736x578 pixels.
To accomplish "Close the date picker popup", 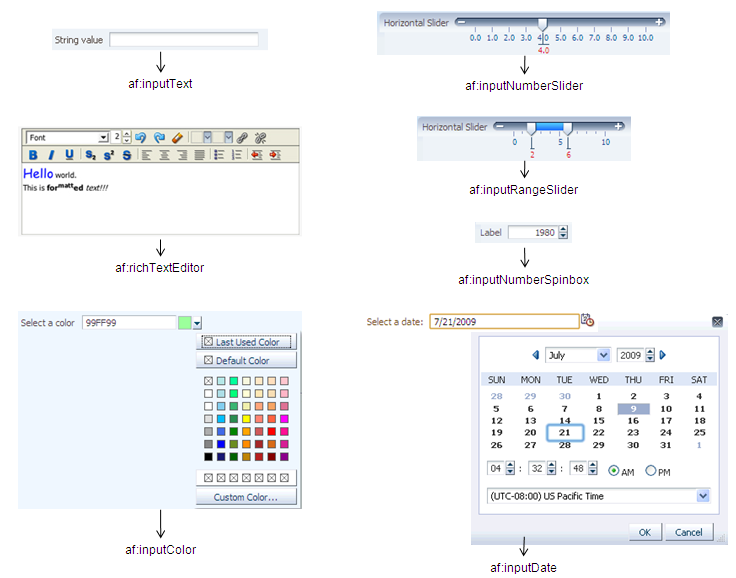I will point(717,322).
